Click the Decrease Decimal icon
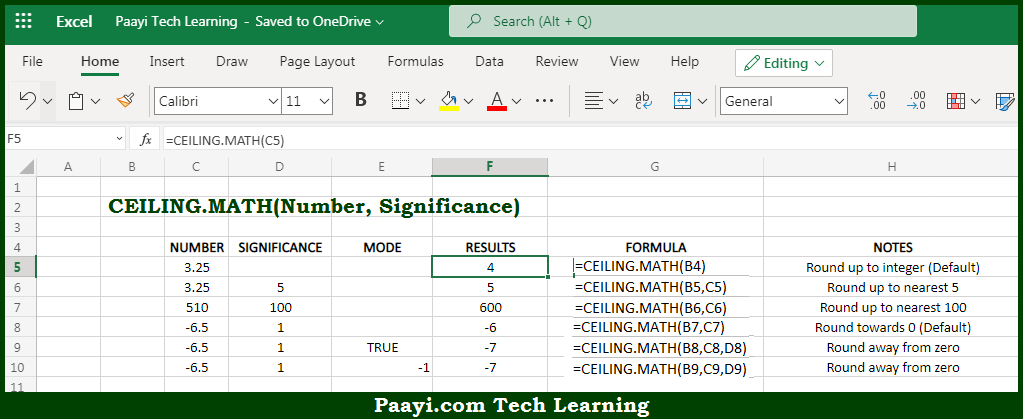Image resolution: width=1023 pixels, height=419 pixels. pyautogui.click(x=916, y=101)
